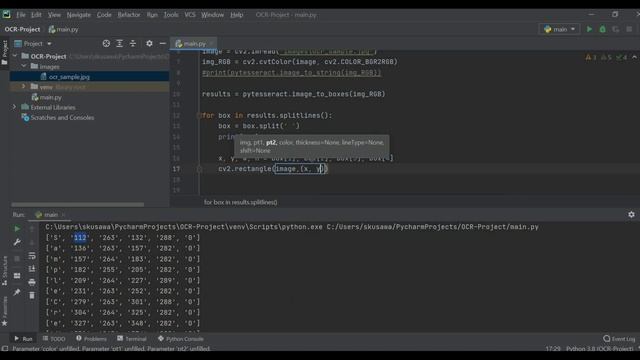Run the main configuration with green play icon
Screen dimensions: 640x360
589,29
